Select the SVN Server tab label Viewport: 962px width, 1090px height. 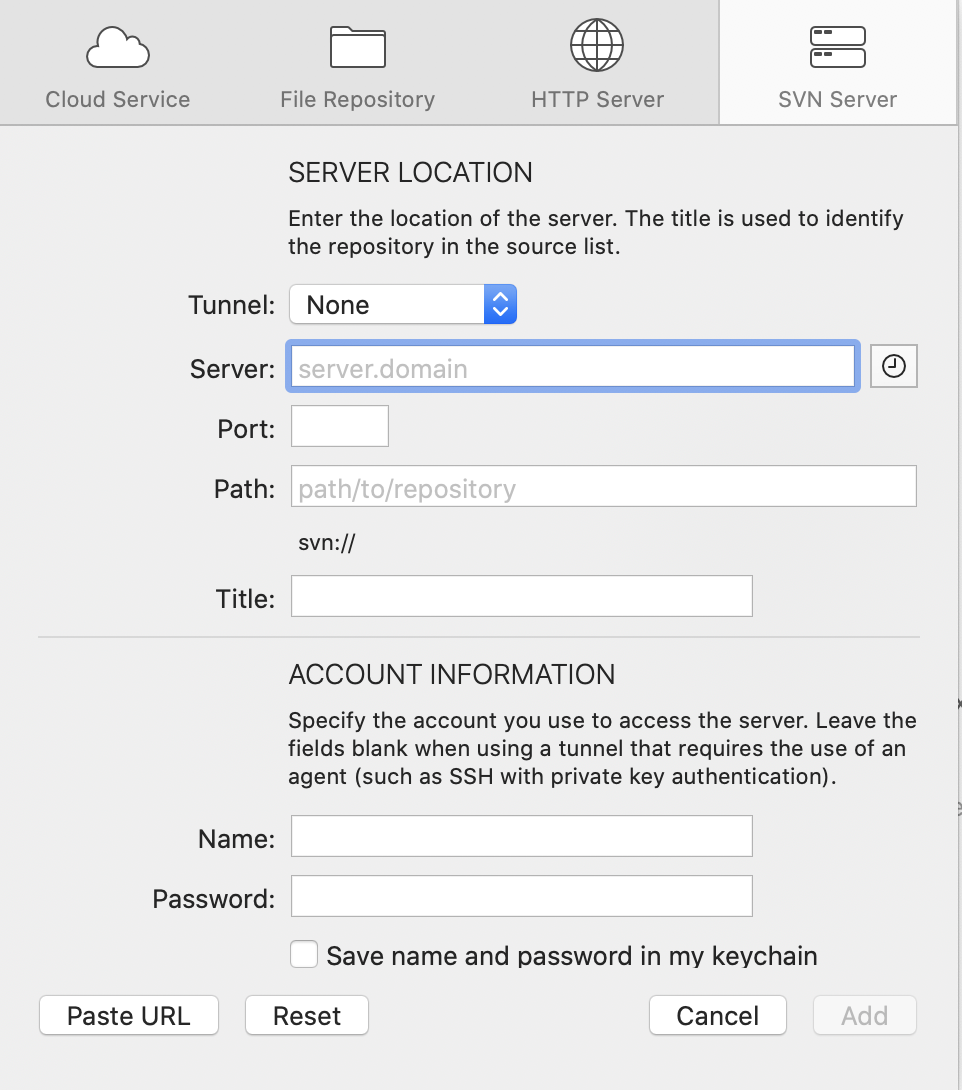coord(838,99)
